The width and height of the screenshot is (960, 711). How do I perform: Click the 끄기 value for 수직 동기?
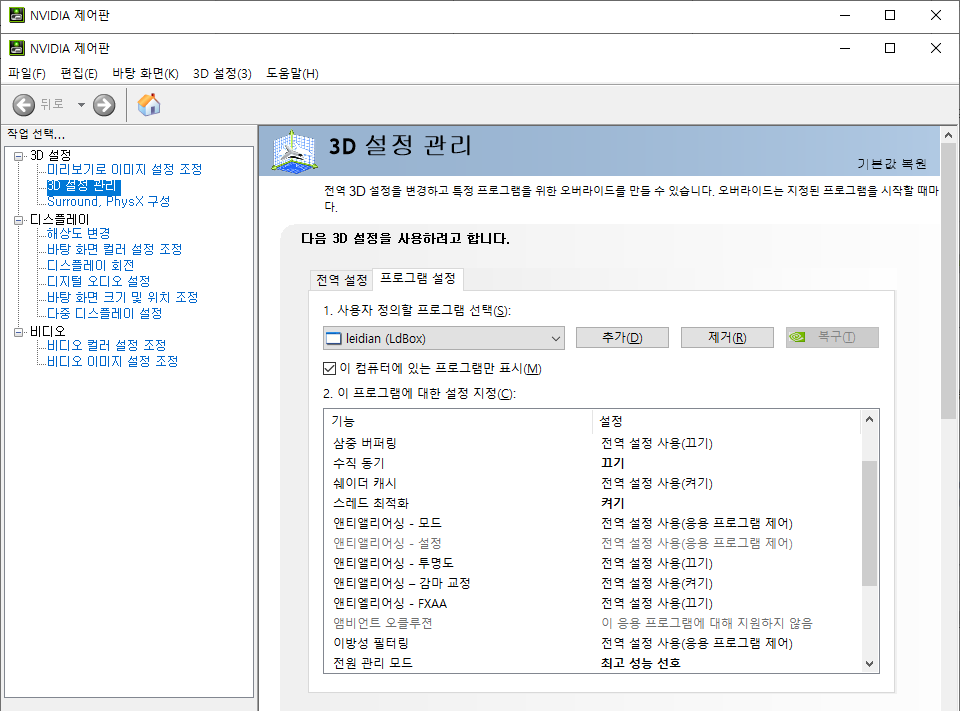point(612,463)
